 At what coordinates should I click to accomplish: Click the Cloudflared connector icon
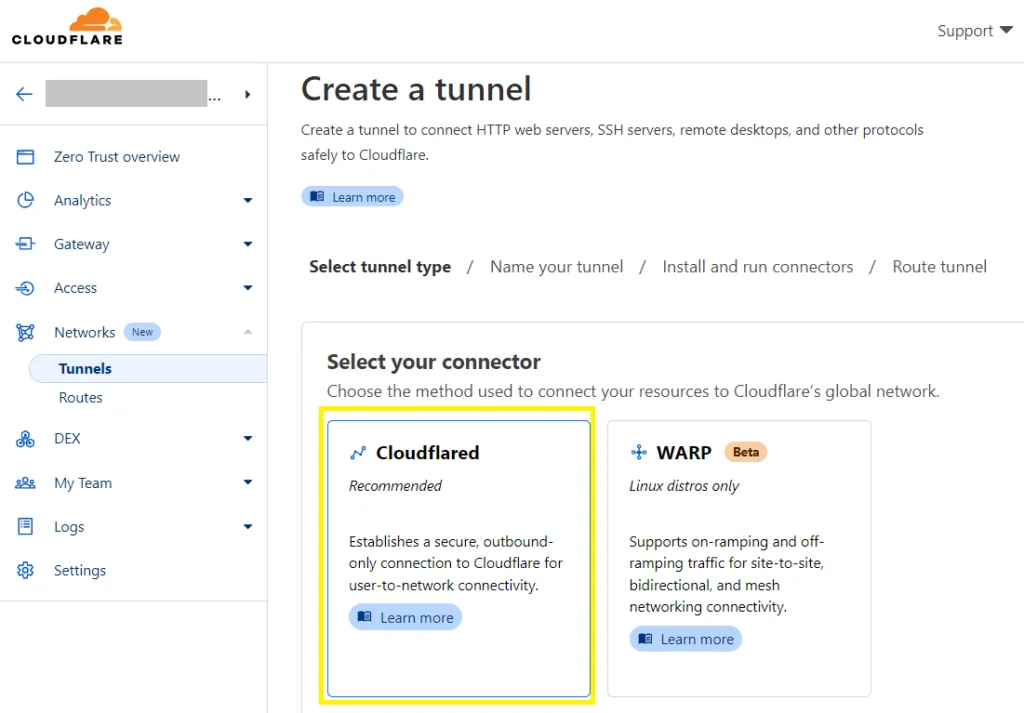[x=358, y=452]
